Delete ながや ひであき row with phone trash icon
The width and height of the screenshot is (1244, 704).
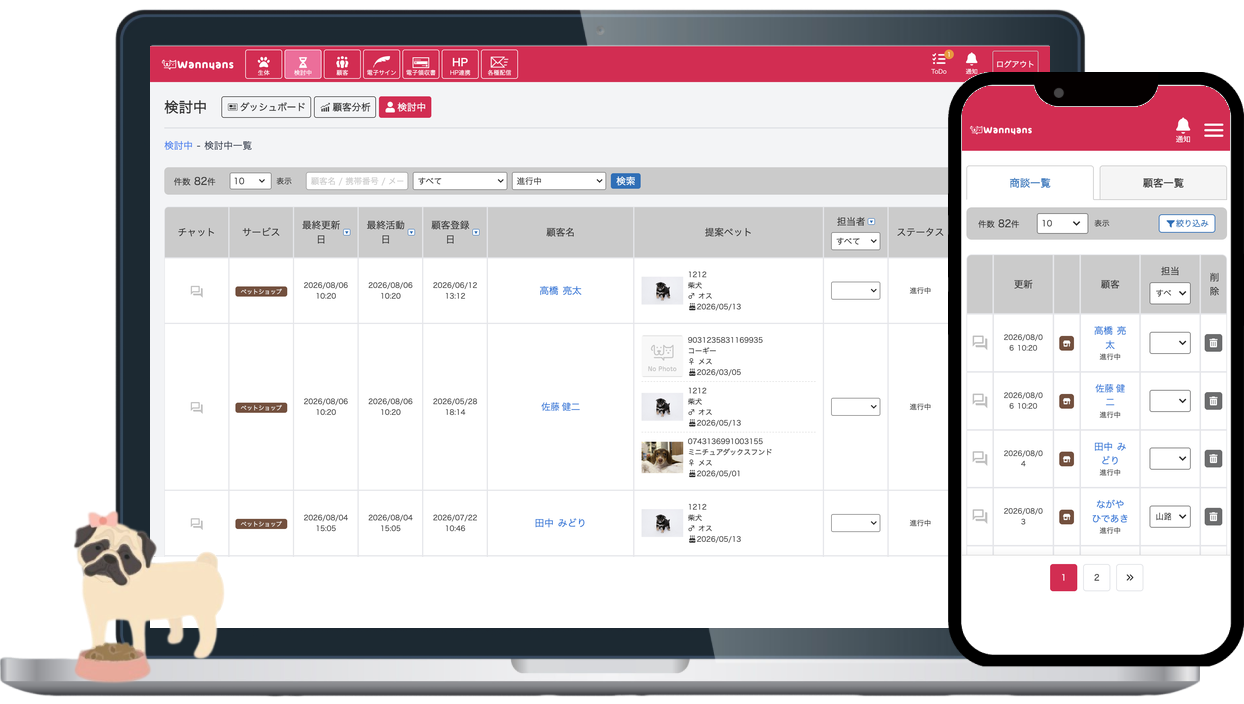pos(1213,517)
